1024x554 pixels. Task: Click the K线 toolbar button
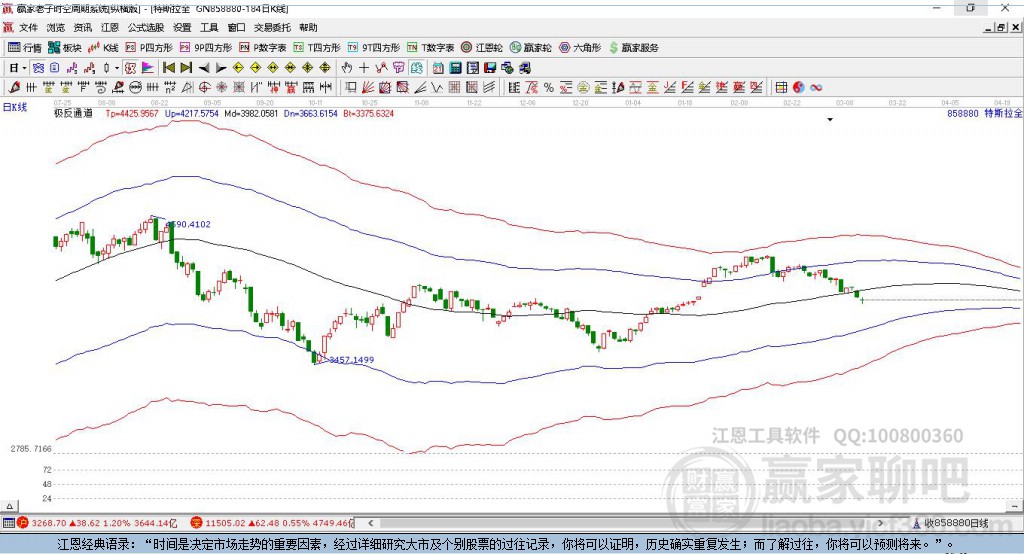pos(103,48)
